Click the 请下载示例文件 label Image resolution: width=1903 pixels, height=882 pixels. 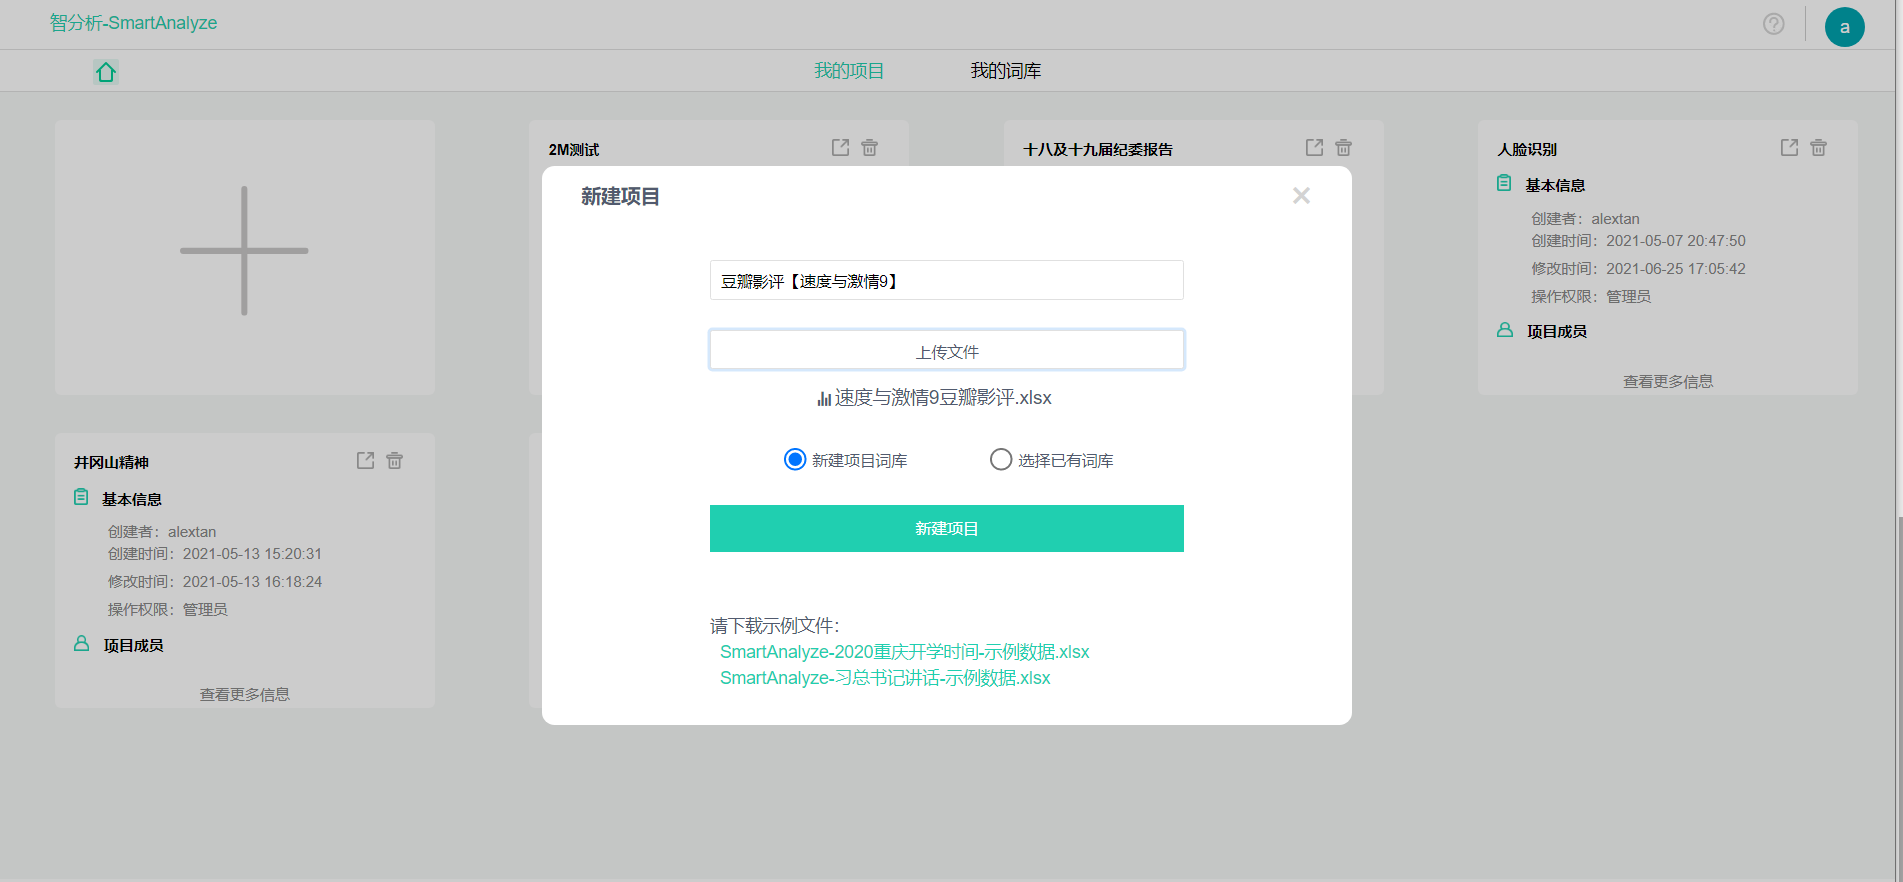pyautogui.click(x=775, y=626)
